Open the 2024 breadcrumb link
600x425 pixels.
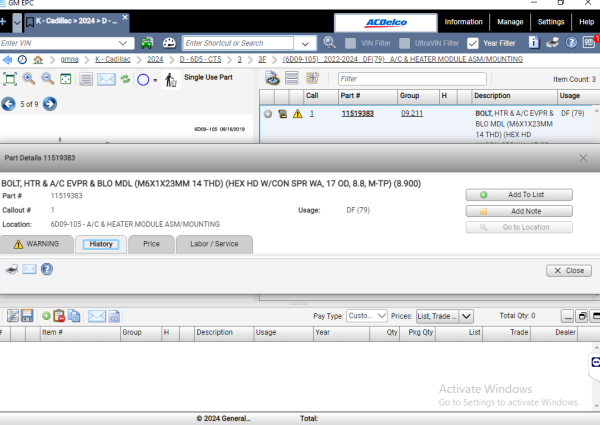155,60
